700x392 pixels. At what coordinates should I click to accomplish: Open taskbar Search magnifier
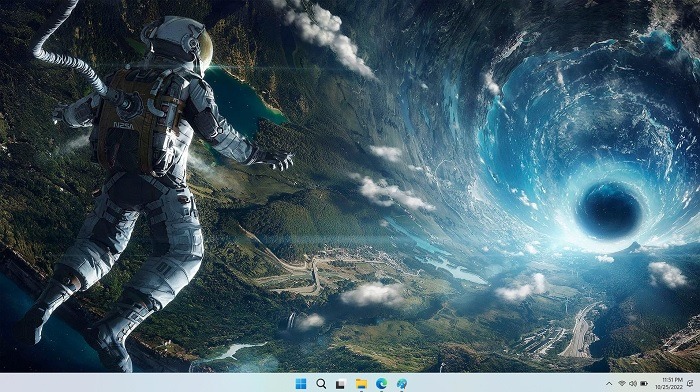point(321,384)
